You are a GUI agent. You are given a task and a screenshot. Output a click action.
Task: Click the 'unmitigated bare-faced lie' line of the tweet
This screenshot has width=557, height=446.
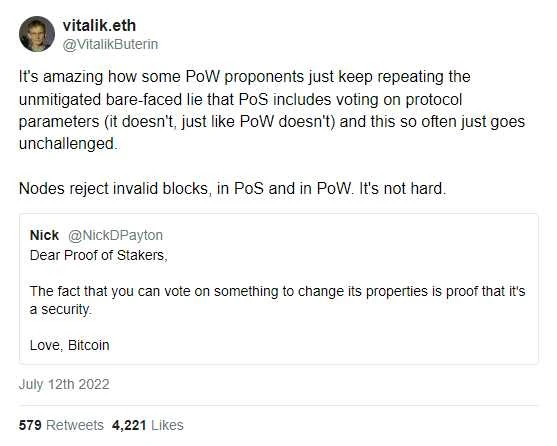click(240, 99)
